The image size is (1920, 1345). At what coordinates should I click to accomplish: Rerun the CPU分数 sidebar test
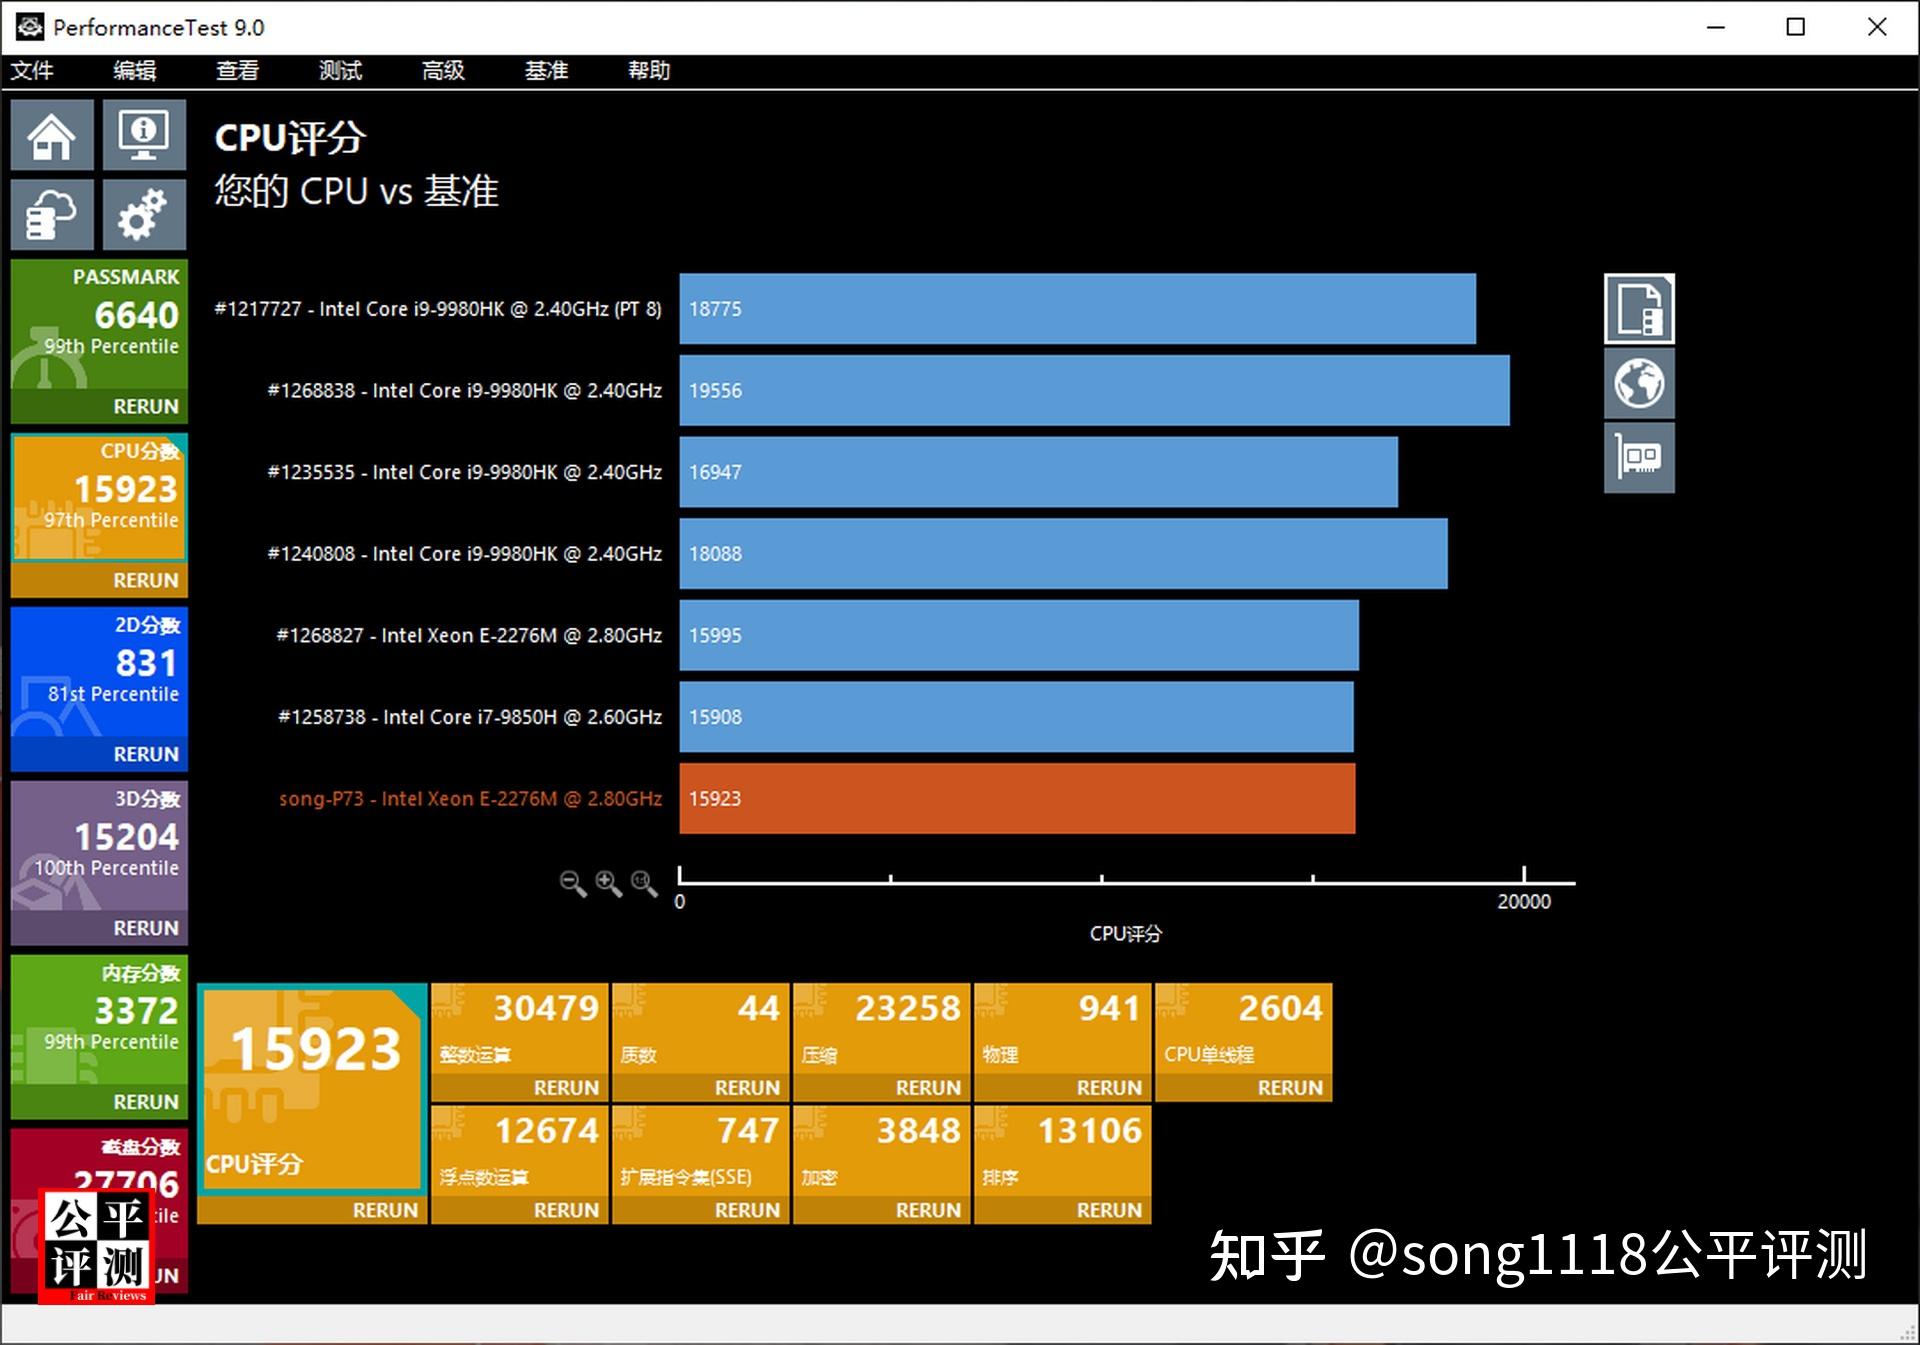[x=99, y=580]
